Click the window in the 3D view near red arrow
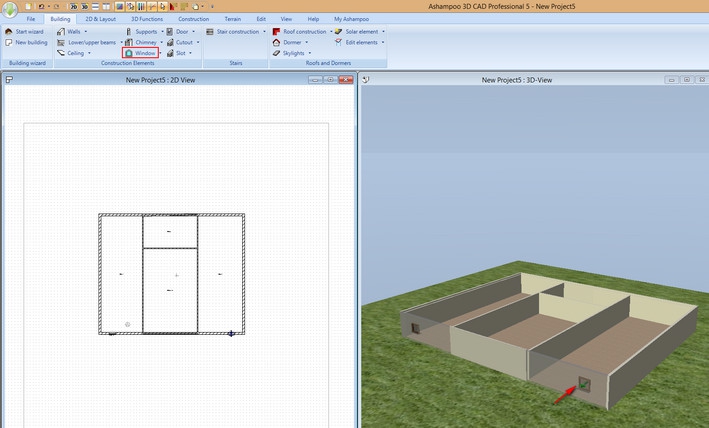The image size is (709, 428). pyautogui.click(x=584, y=383)
